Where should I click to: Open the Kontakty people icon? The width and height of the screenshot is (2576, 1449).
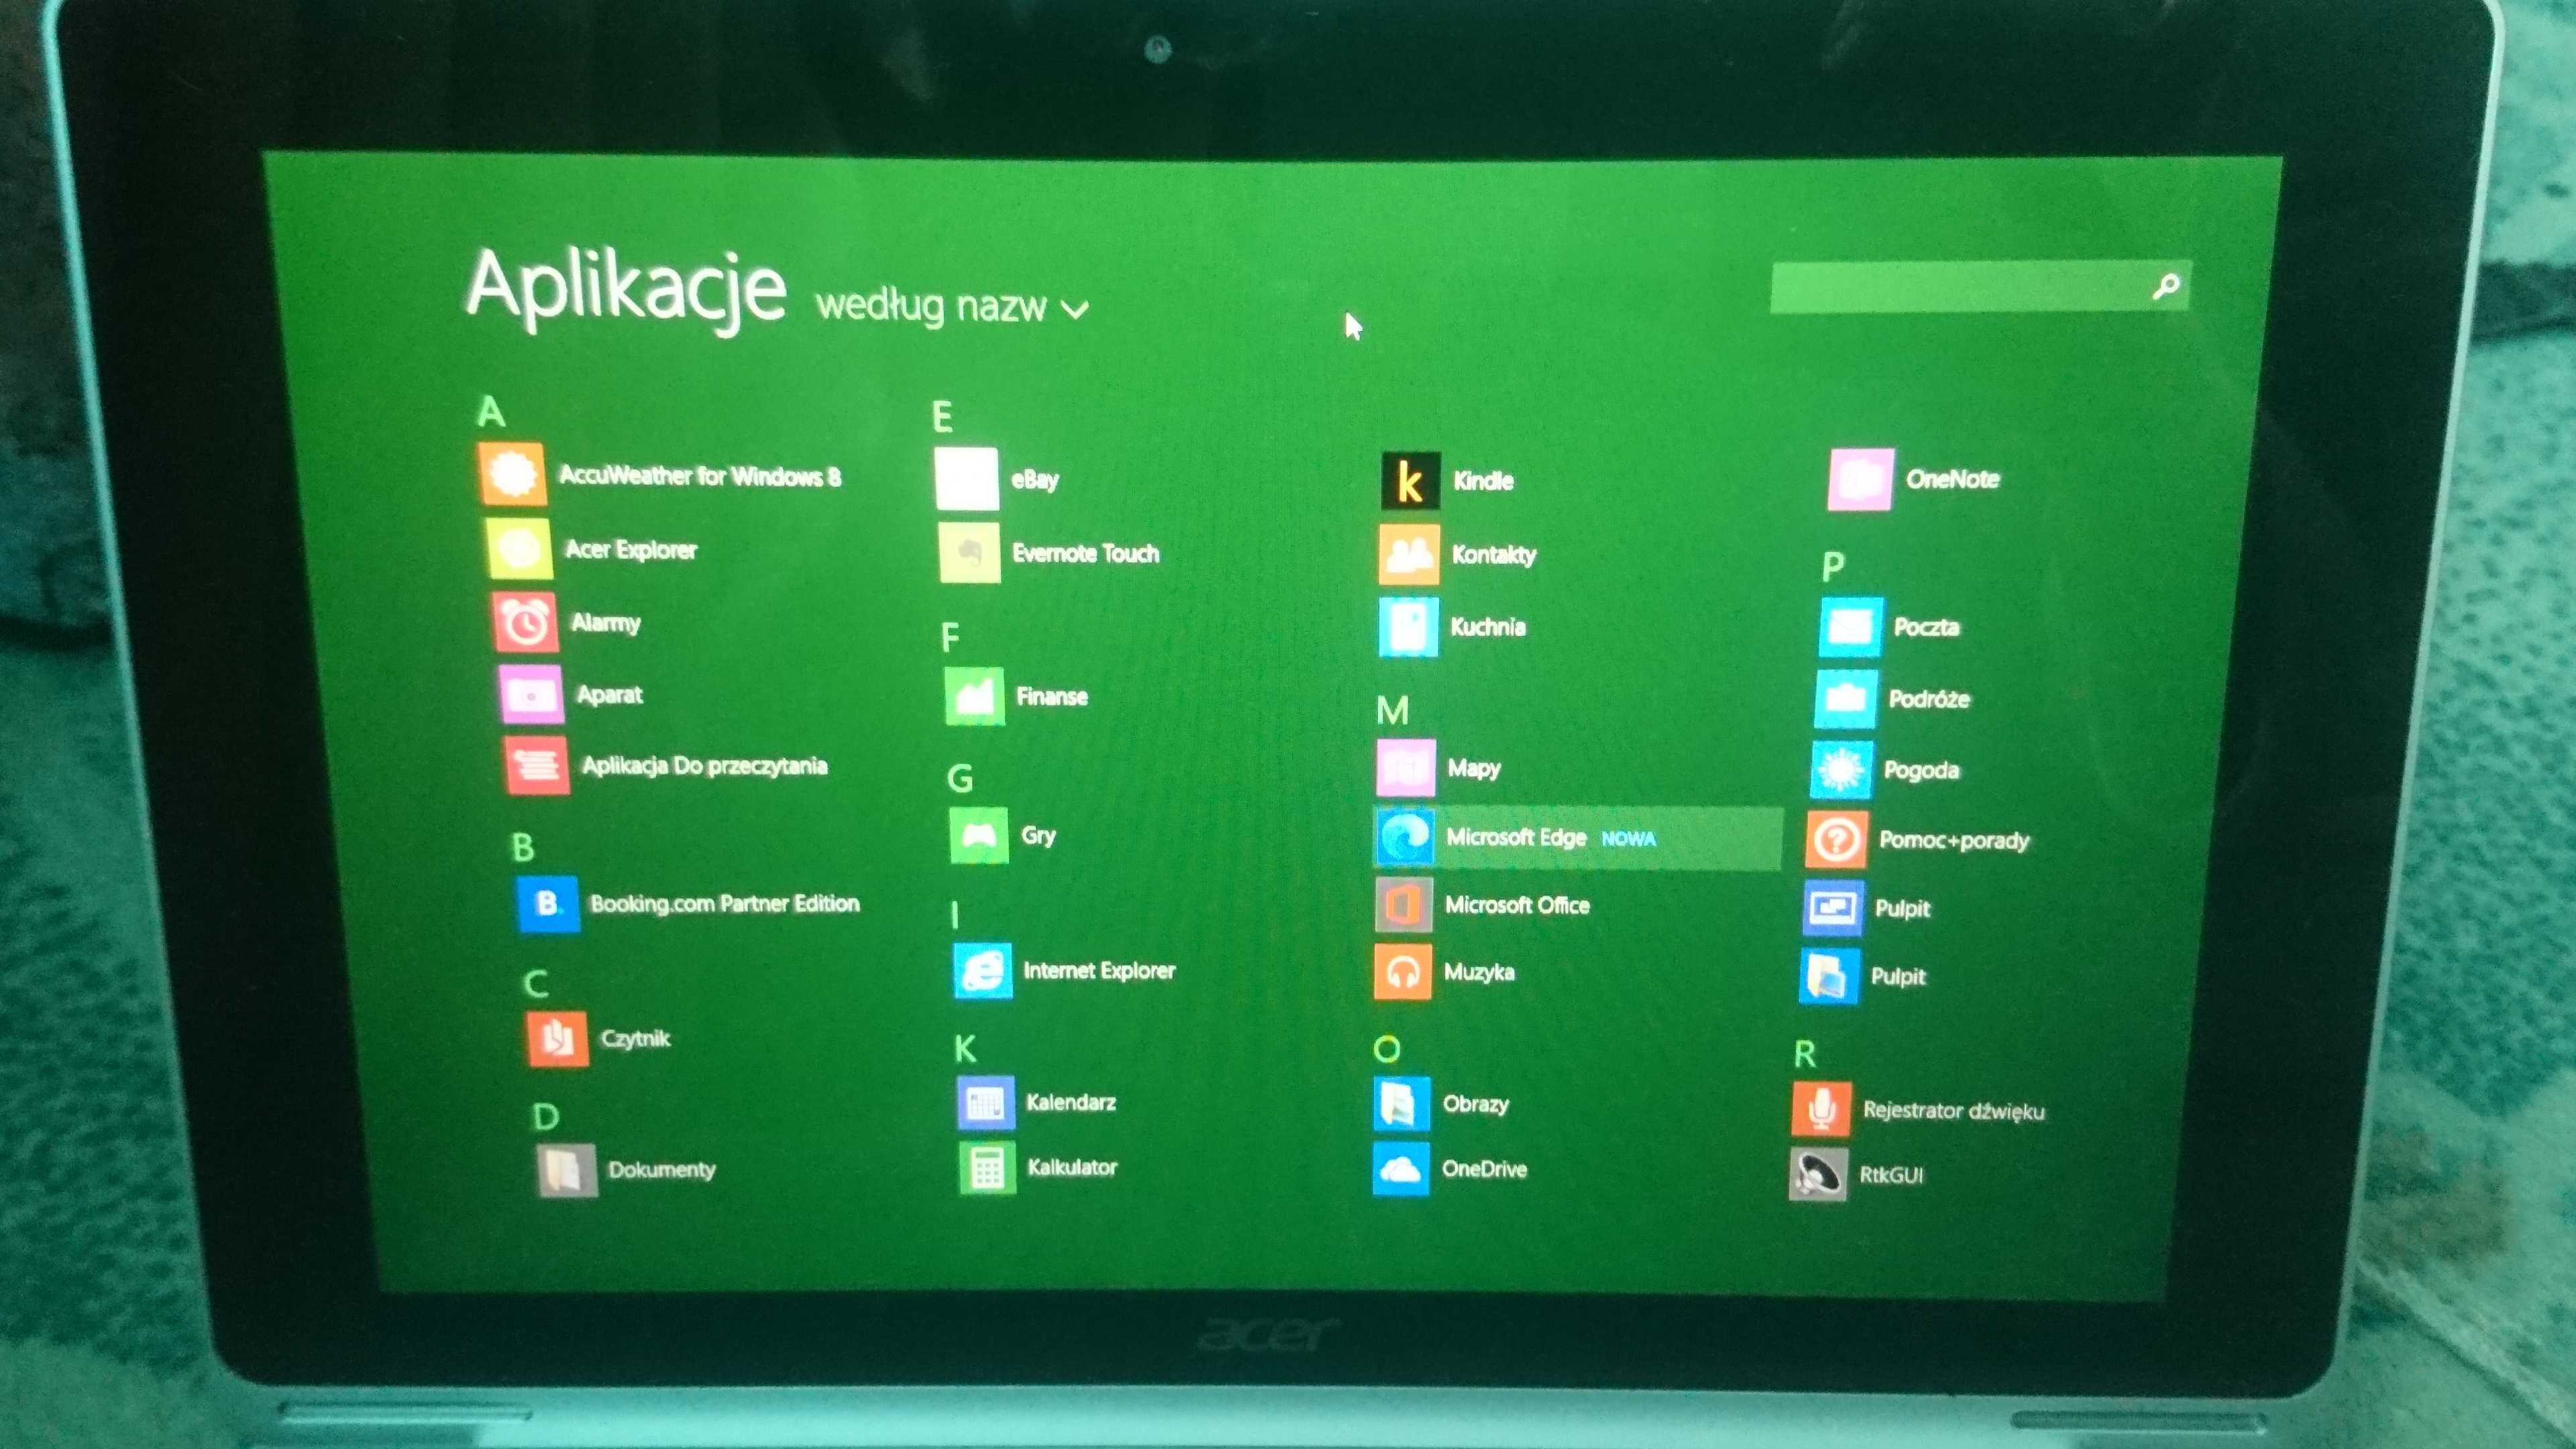click(1409, 554)
